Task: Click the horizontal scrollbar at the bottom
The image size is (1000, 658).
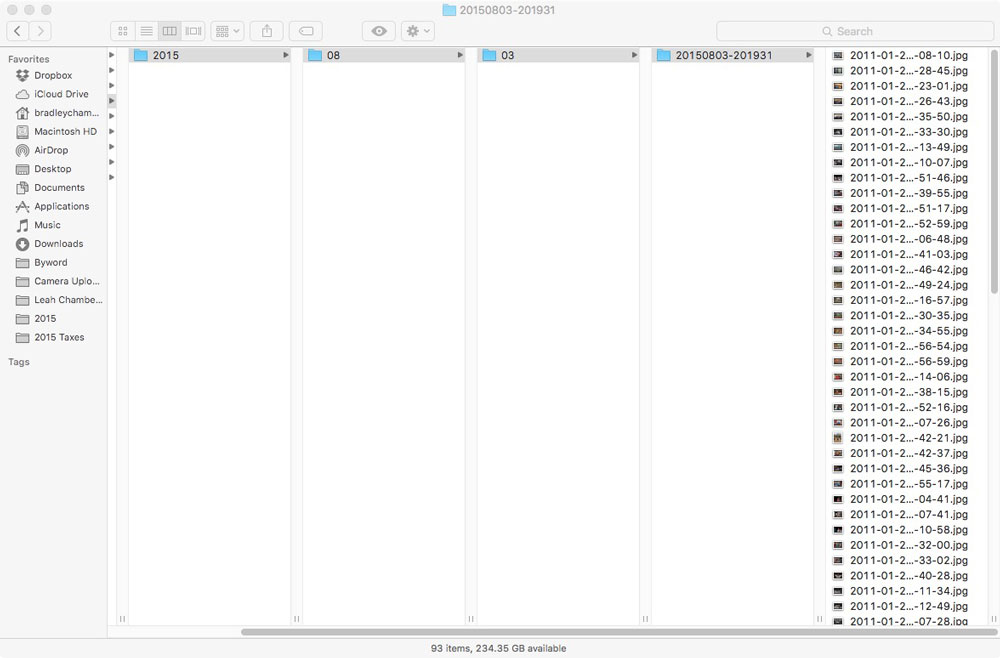Action: tap(619, 632)
